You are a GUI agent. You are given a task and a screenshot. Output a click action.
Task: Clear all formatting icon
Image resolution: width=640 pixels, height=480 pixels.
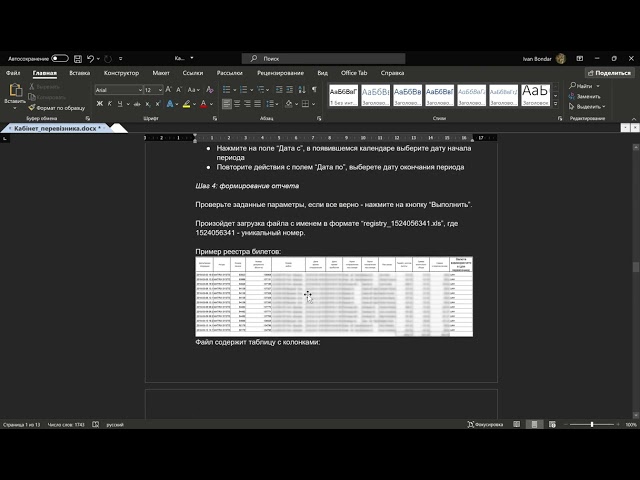tap(209, 89)
